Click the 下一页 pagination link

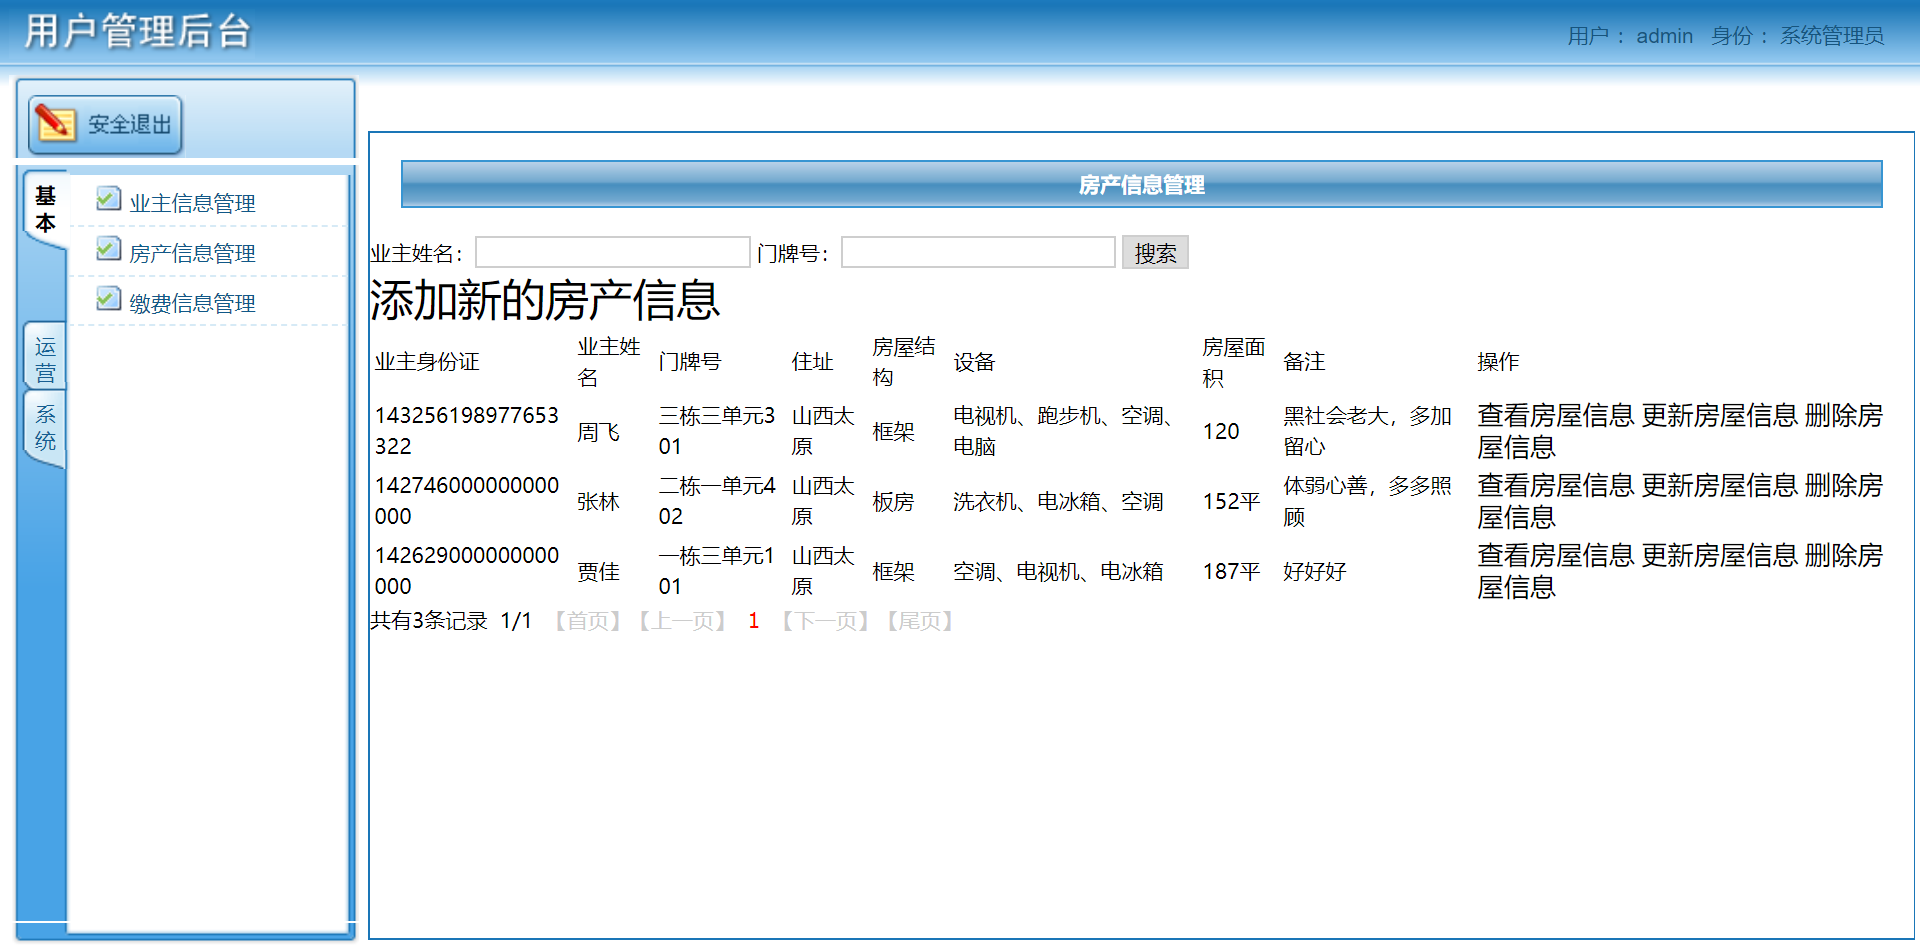tap(826, 621)
